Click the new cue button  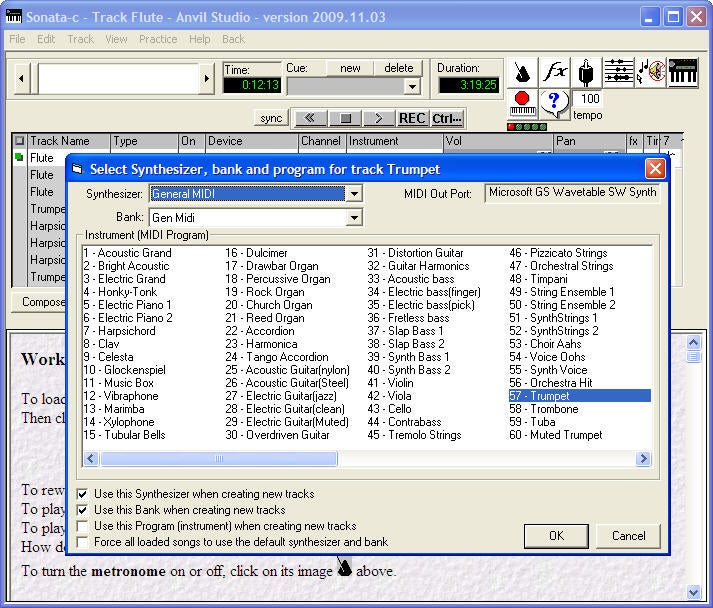click(350, 68)
